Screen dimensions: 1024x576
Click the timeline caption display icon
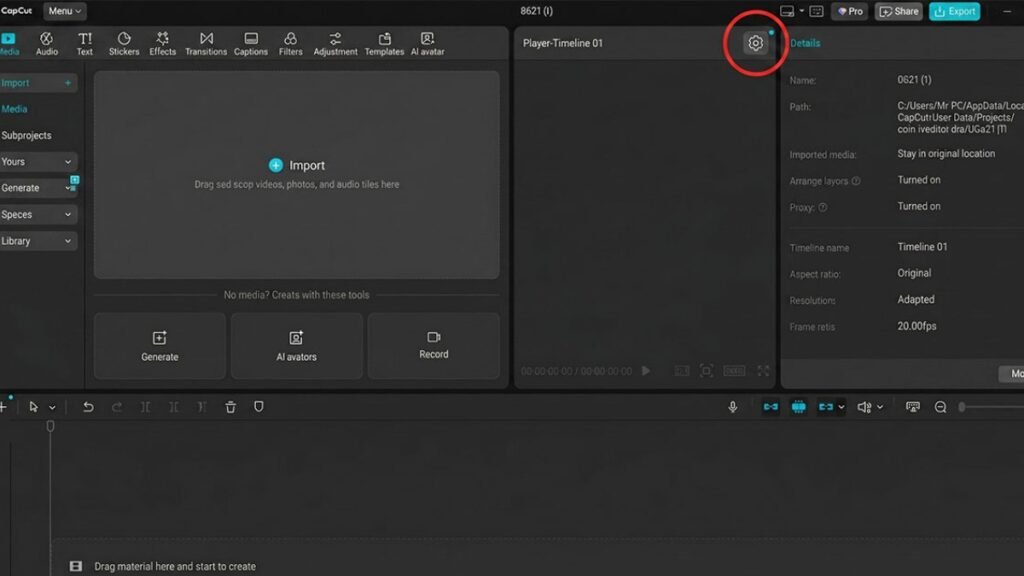click(913, 407)
